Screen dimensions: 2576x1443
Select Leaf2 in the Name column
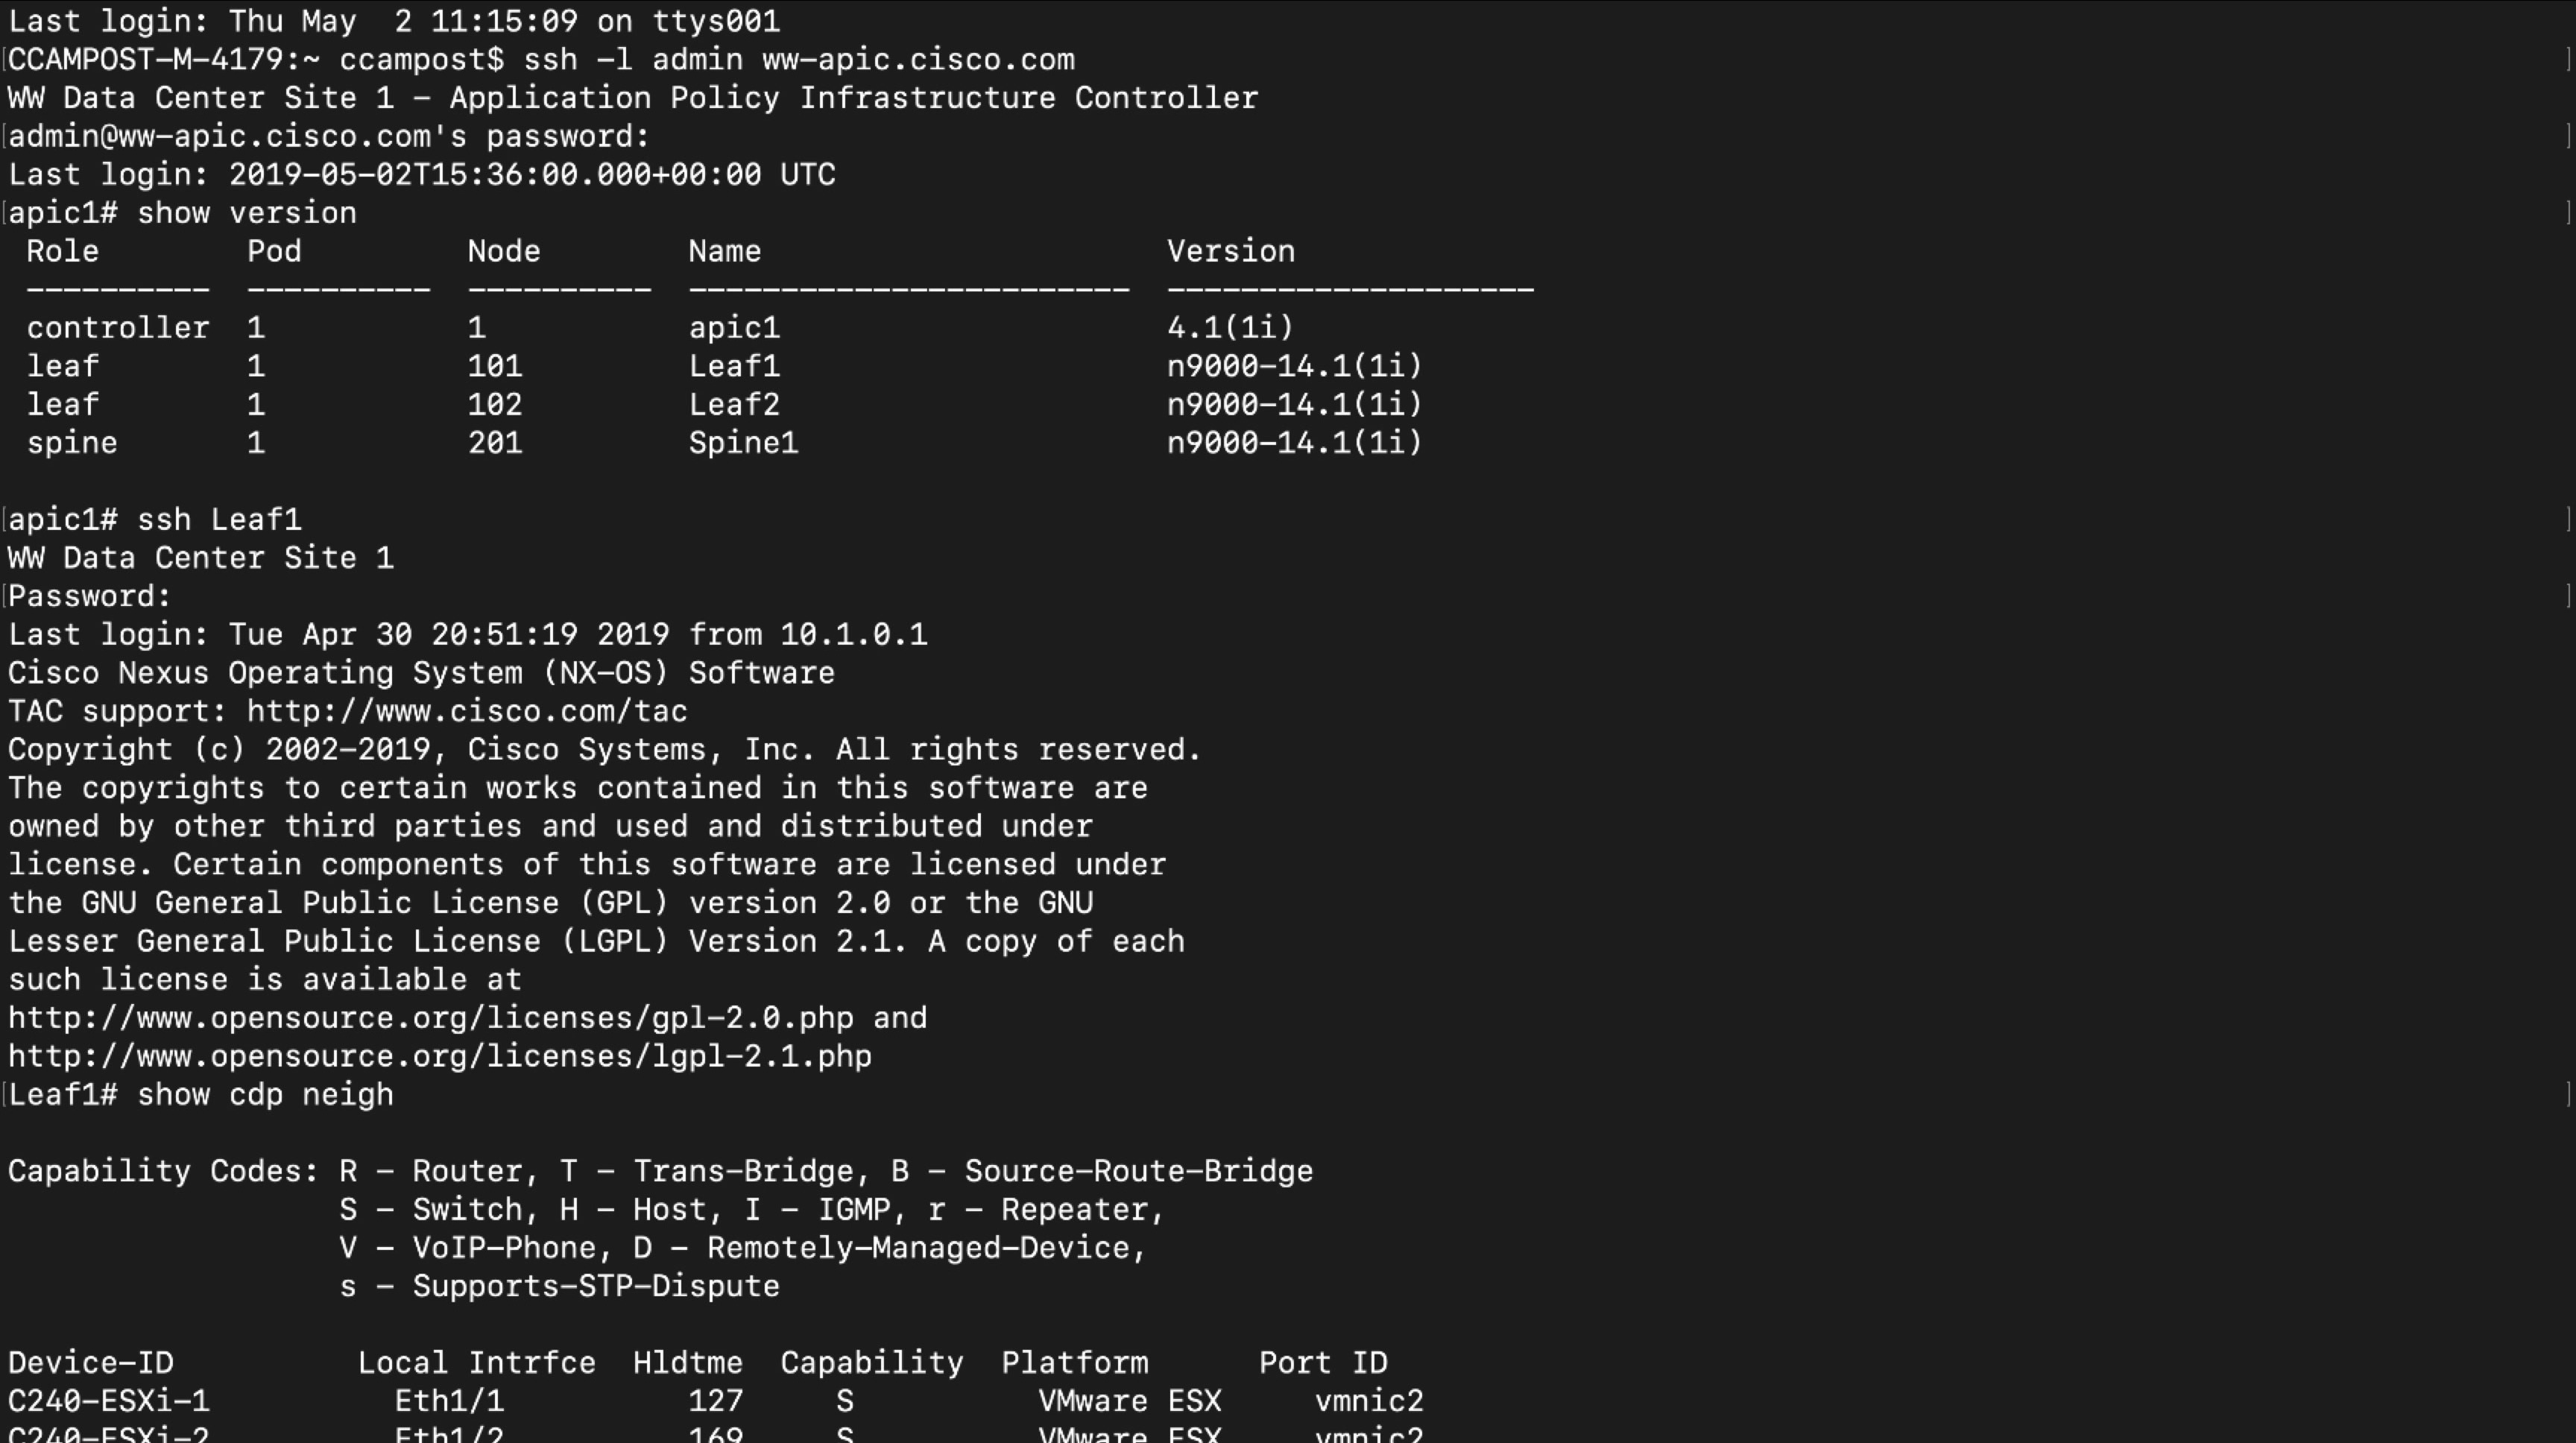pyautogui.click(x=734, y=405)
